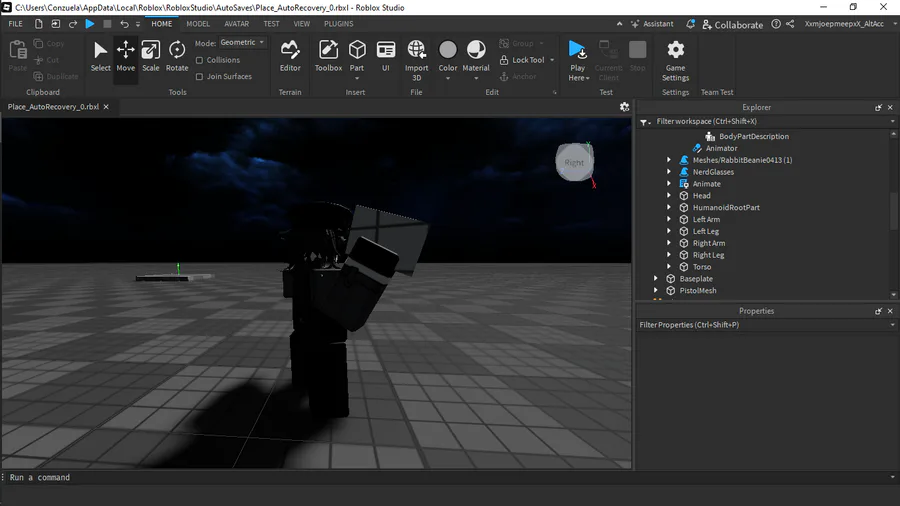Activate the Select tool
The height and width of the screenshot is (506, 900).
click(100, 56)
